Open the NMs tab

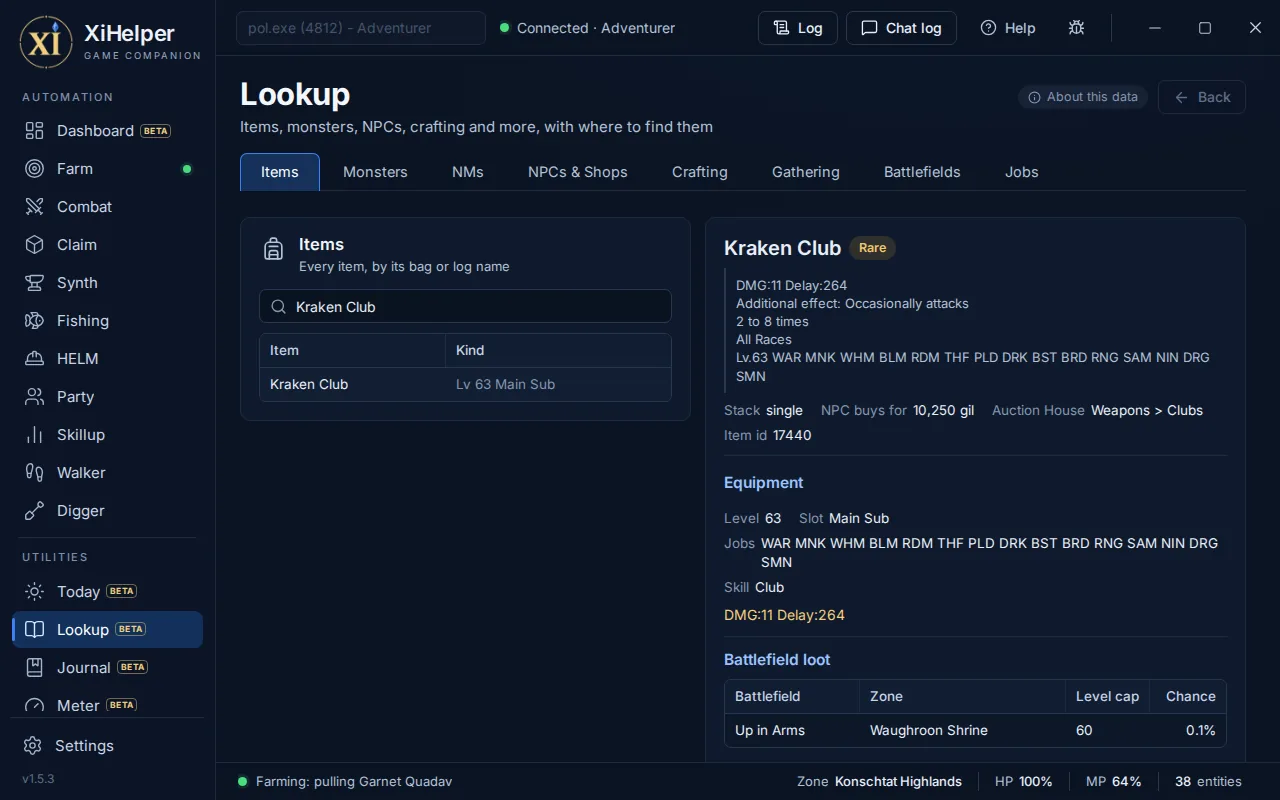click(468, 172)
